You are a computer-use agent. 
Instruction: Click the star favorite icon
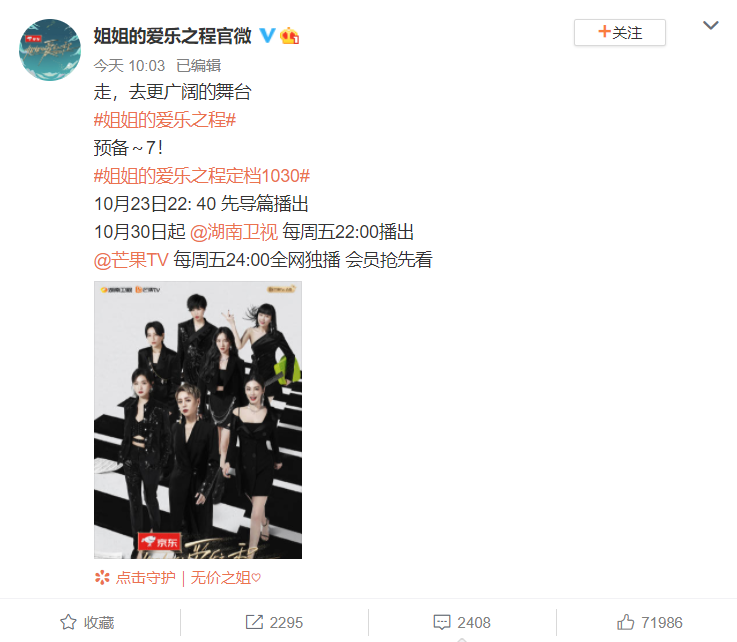pos(68,622)
